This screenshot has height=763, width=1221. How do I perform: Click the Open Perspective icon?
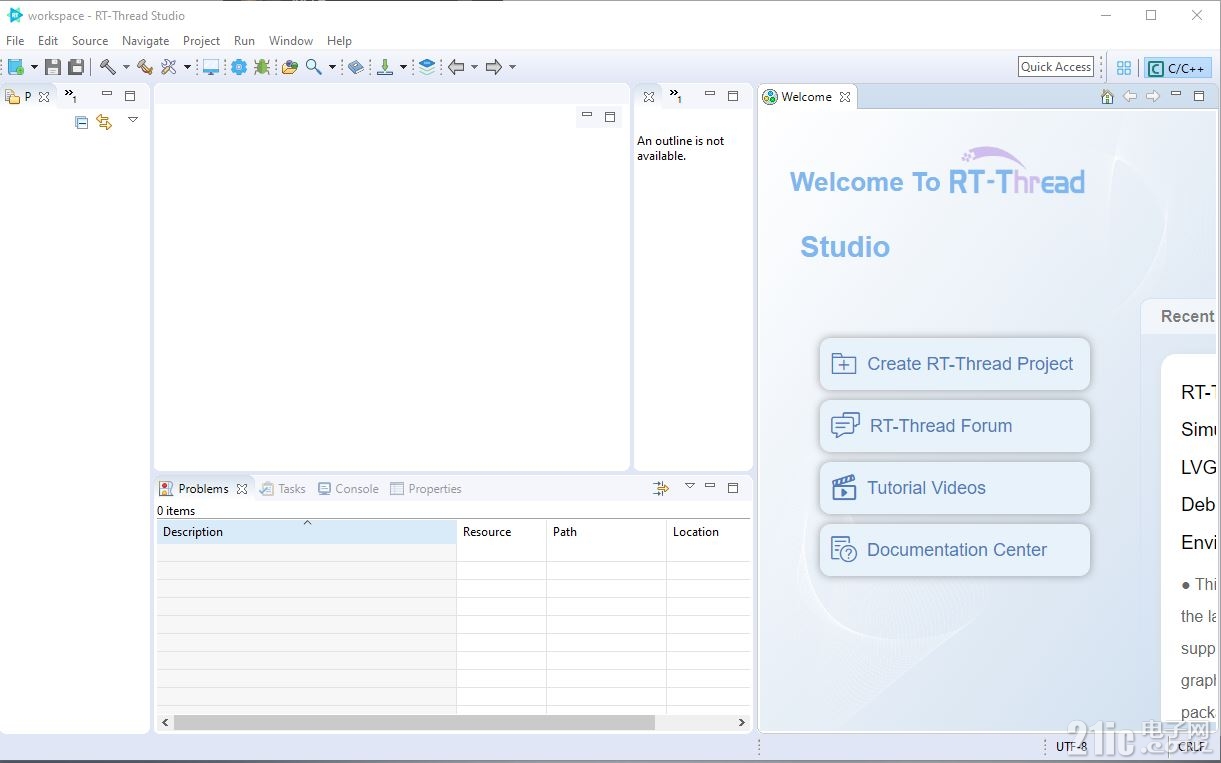(x=1124, y=68)
